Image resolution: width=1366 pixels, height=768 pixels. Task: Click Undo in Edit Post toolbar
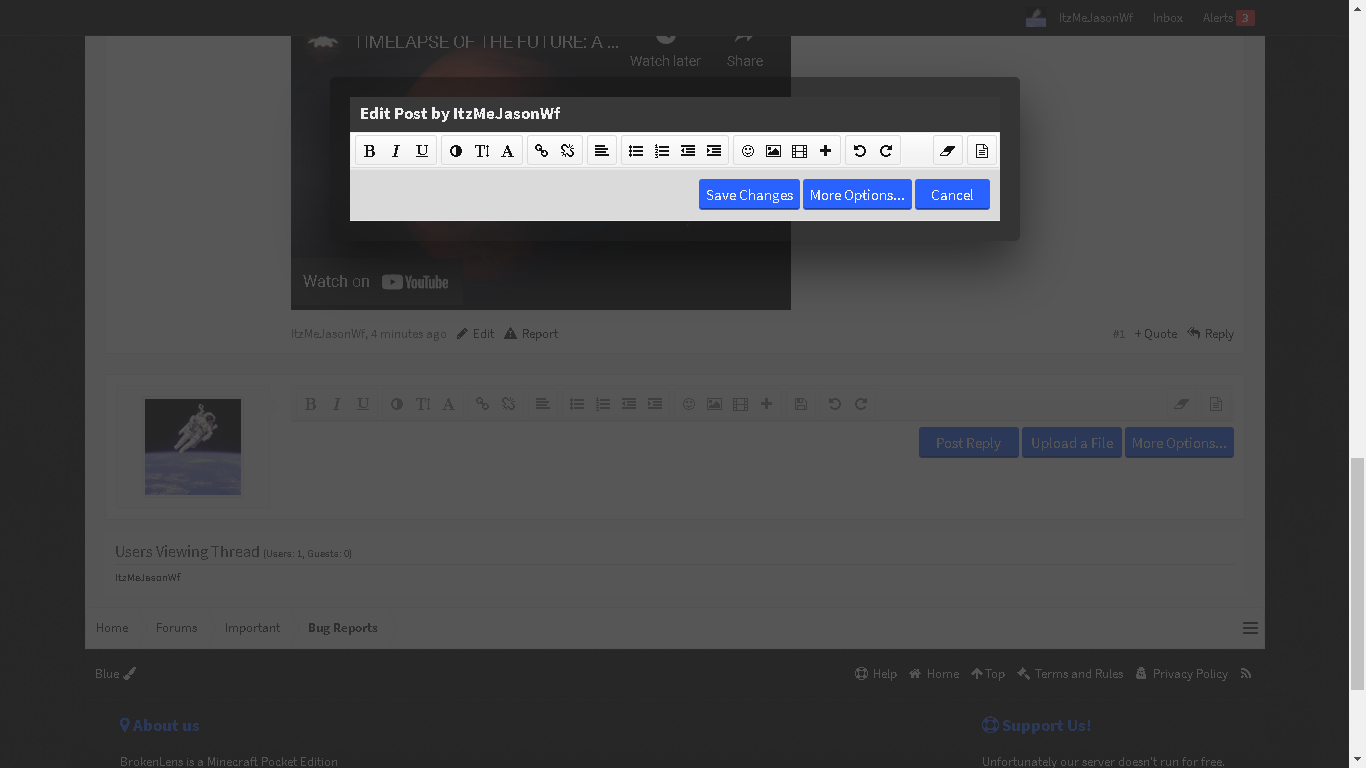pyautogui.click(x=860, y=151)
